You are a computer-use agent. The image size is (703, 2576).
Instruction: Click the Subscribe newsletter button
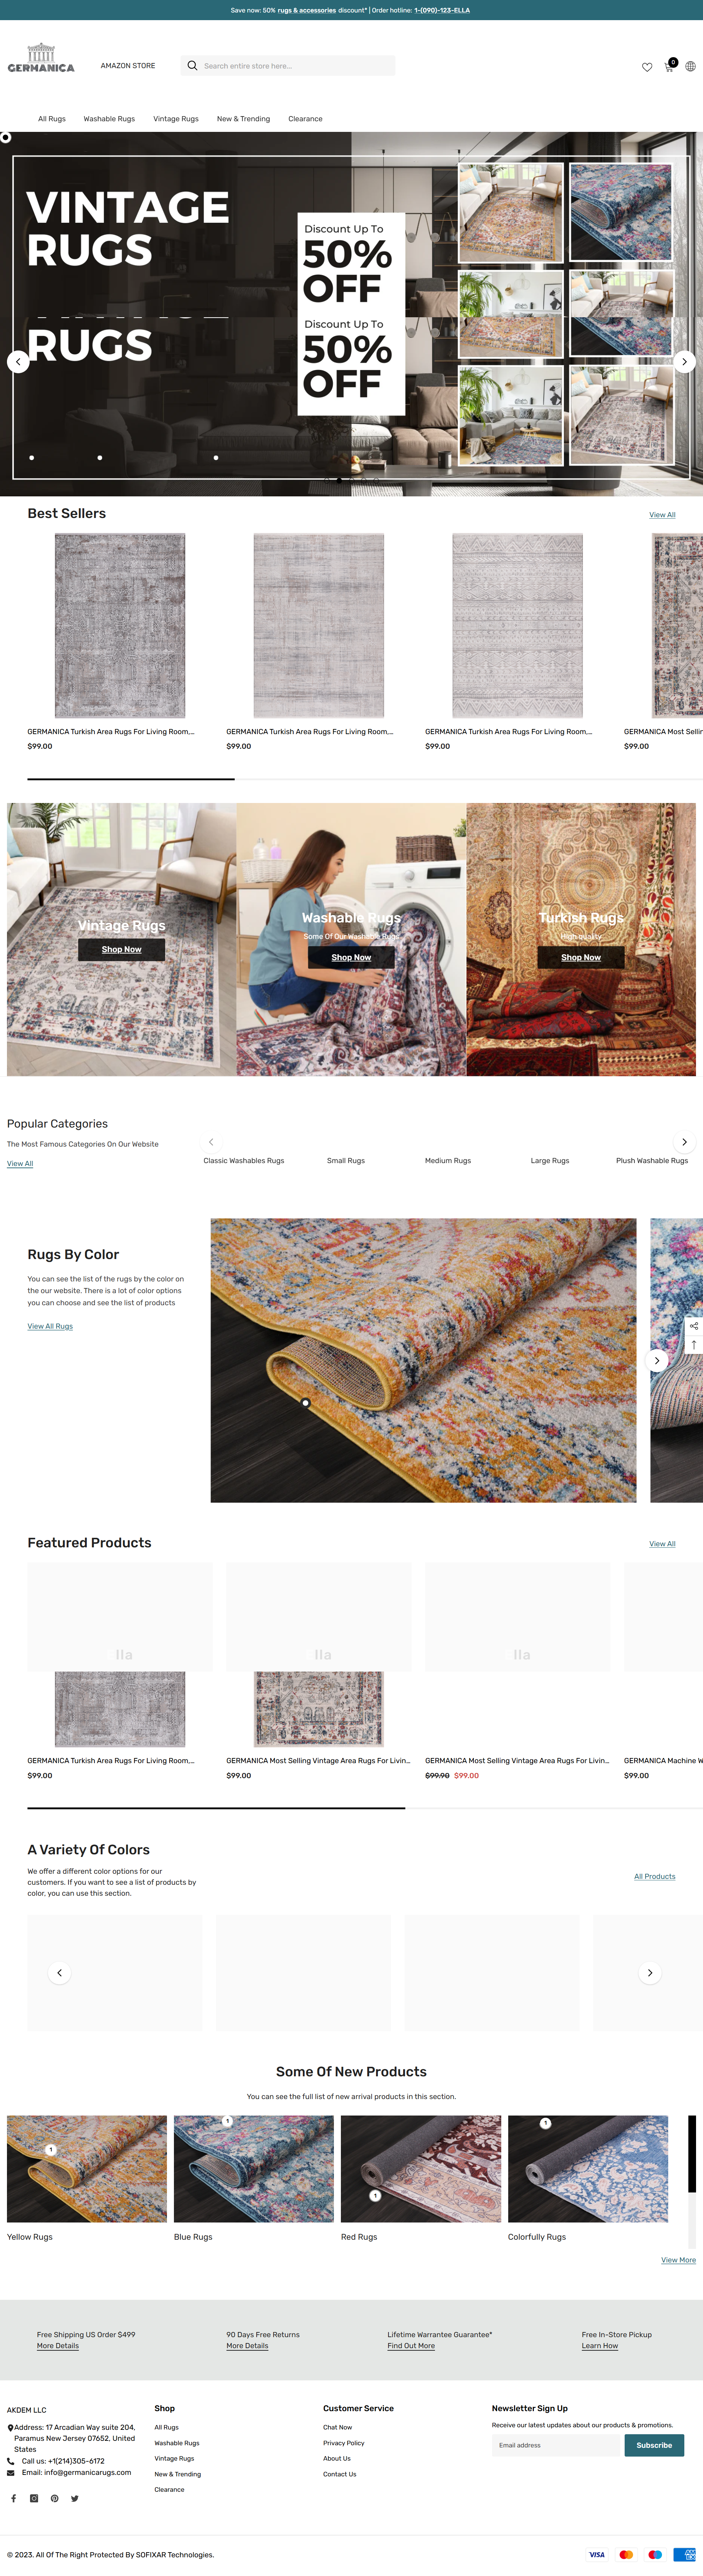[x=654, y=2445]
